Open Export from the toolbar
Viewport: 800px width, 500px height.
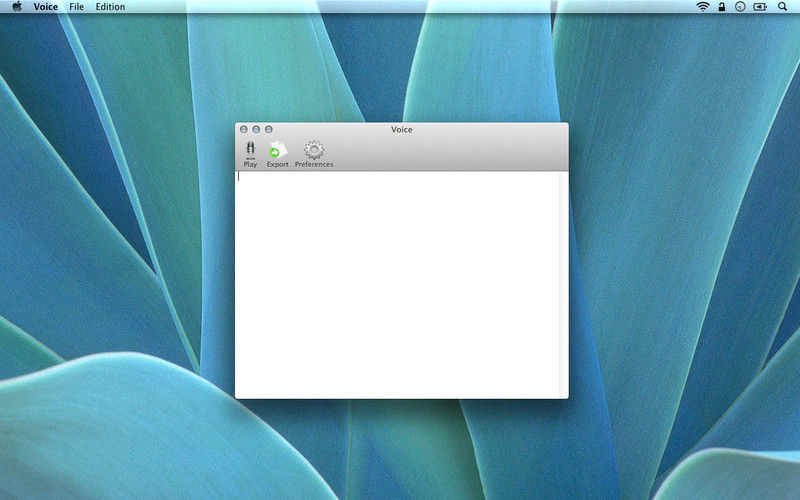pos(277,154)
